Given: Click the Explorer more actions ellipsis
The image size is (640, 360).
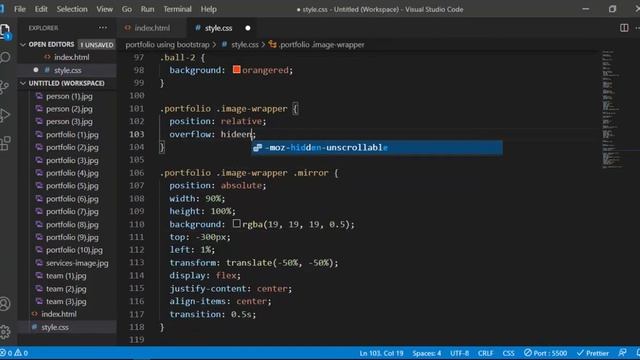Looking at the screenshot, I should pos(103,28).
